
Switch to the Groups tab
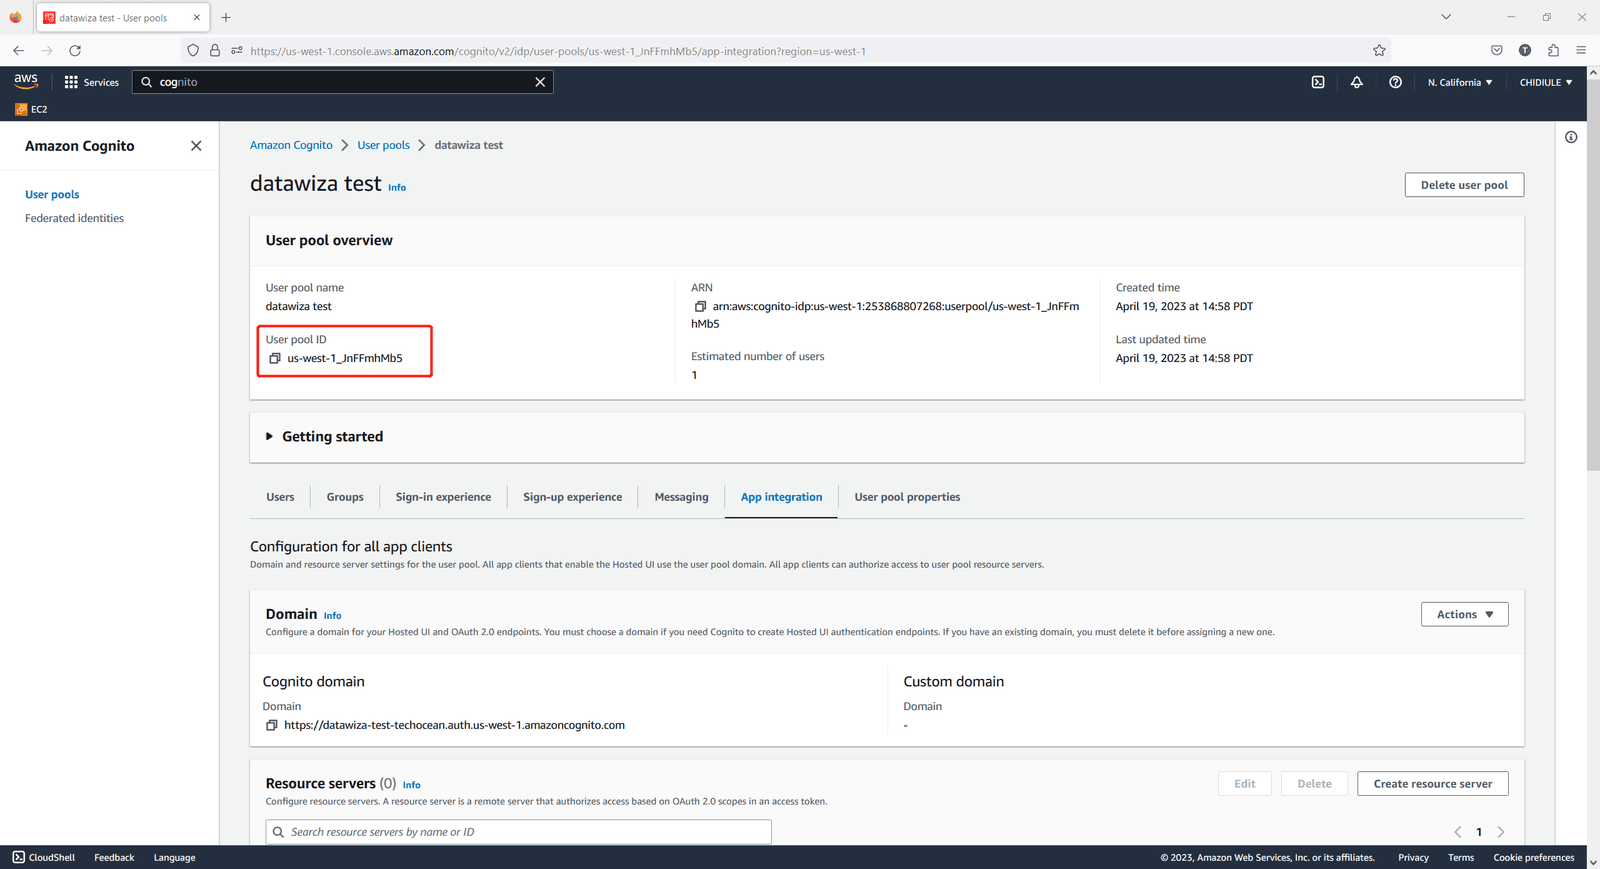coord(345,497)
